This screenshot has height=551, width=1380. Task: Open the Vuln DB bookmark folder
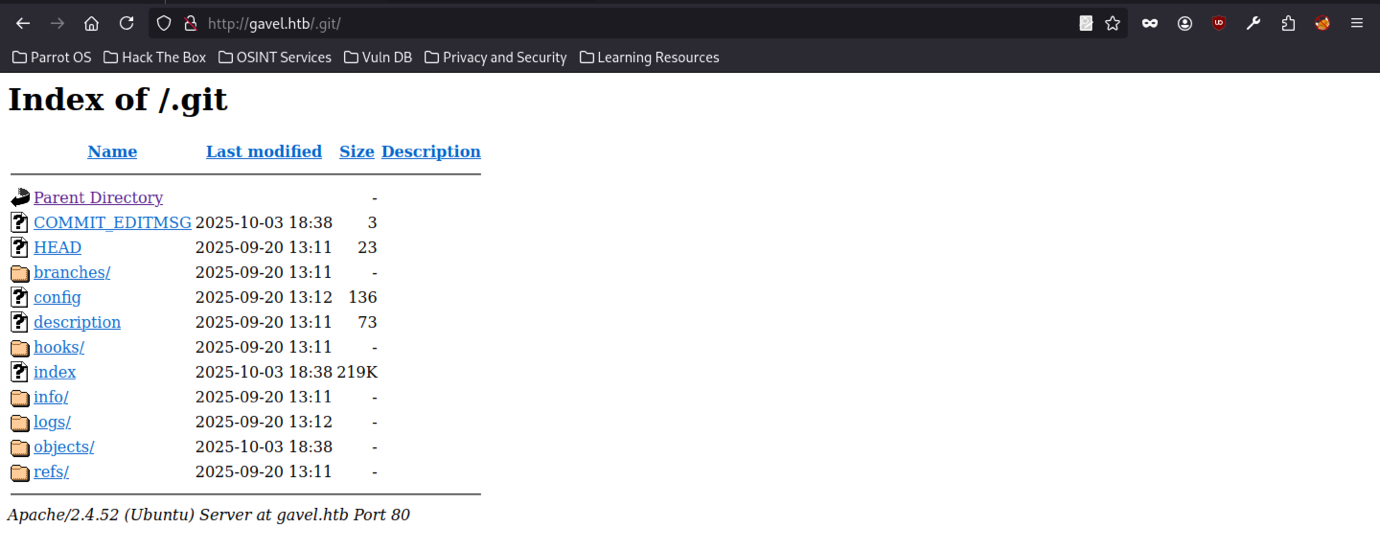377,57
